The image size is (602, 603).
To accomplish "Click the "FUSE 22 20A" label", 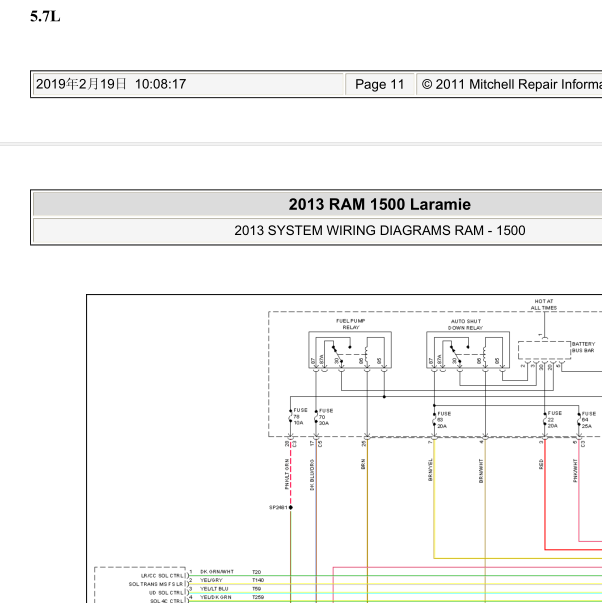I will coord(554,420).
